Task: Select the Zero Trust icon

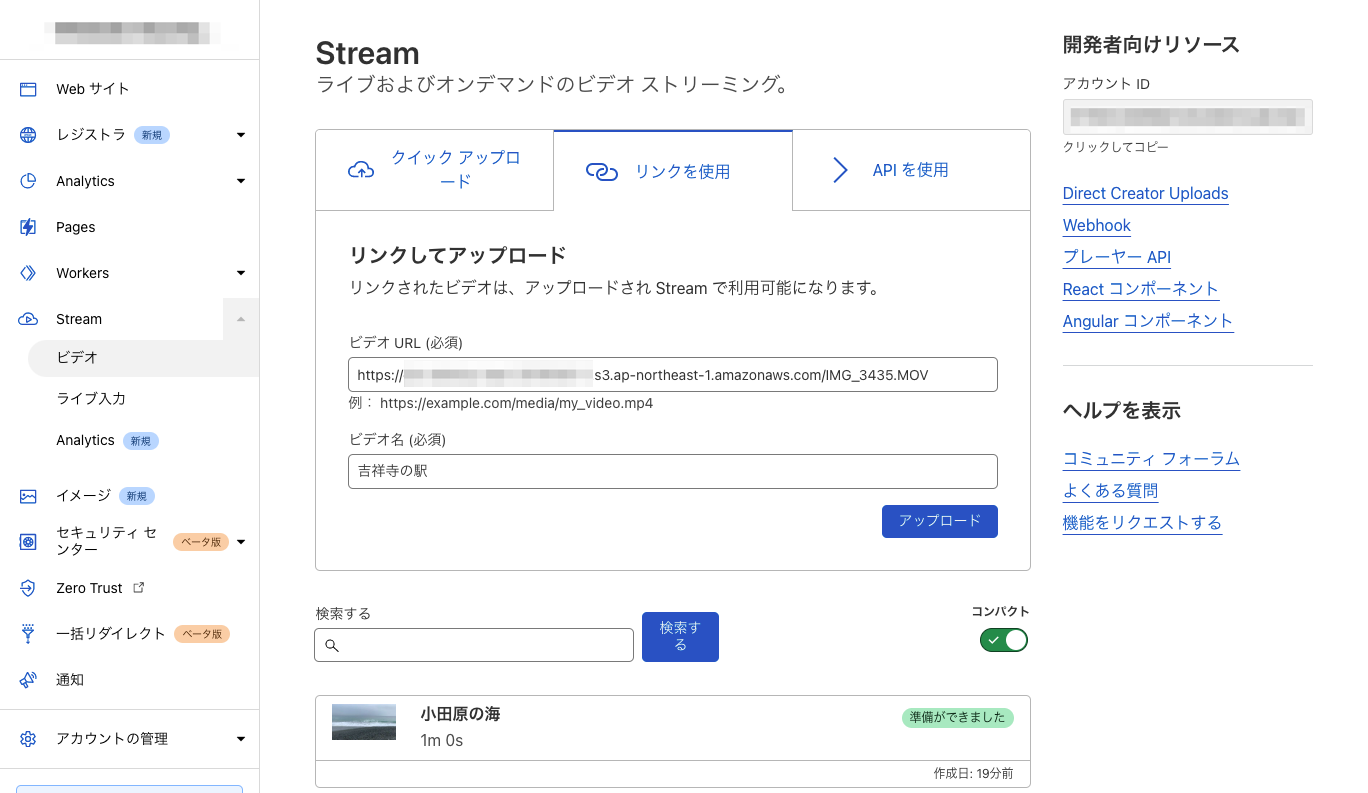Action: pyautogui.click(x=28, y=587)
